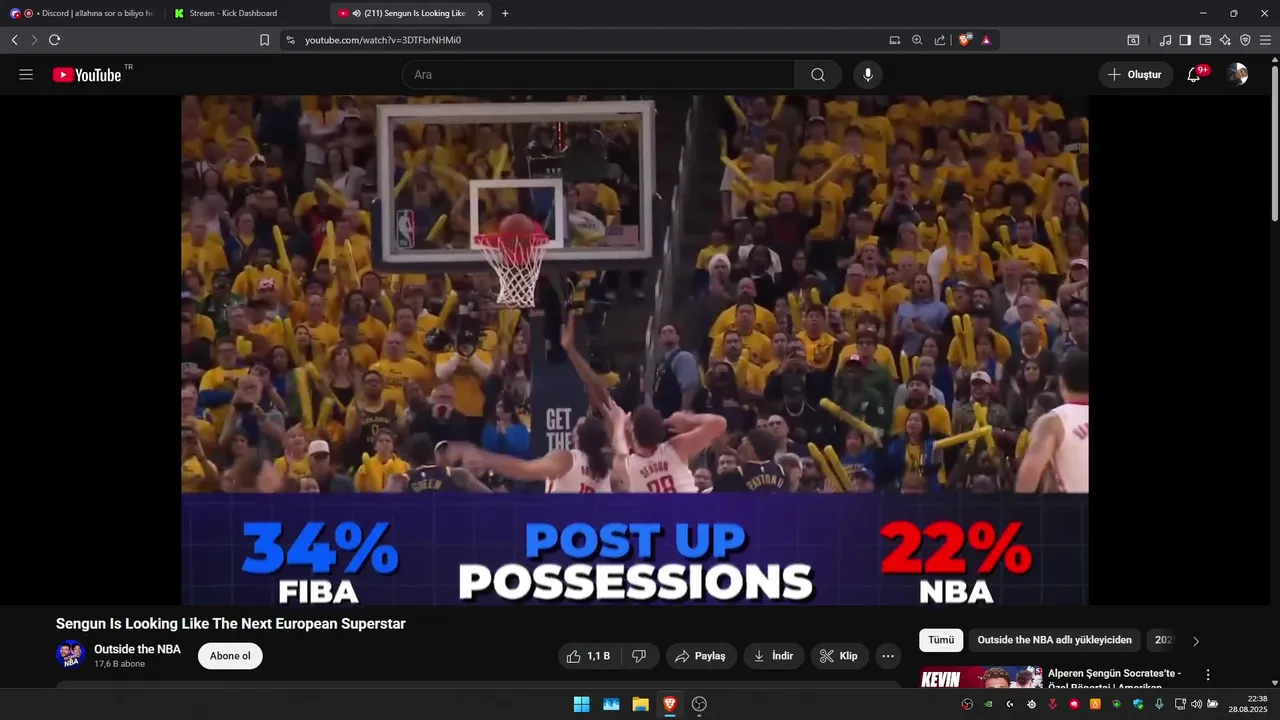
Task: Open Leo AI sparkle icon
Action: pos(1225,40)
